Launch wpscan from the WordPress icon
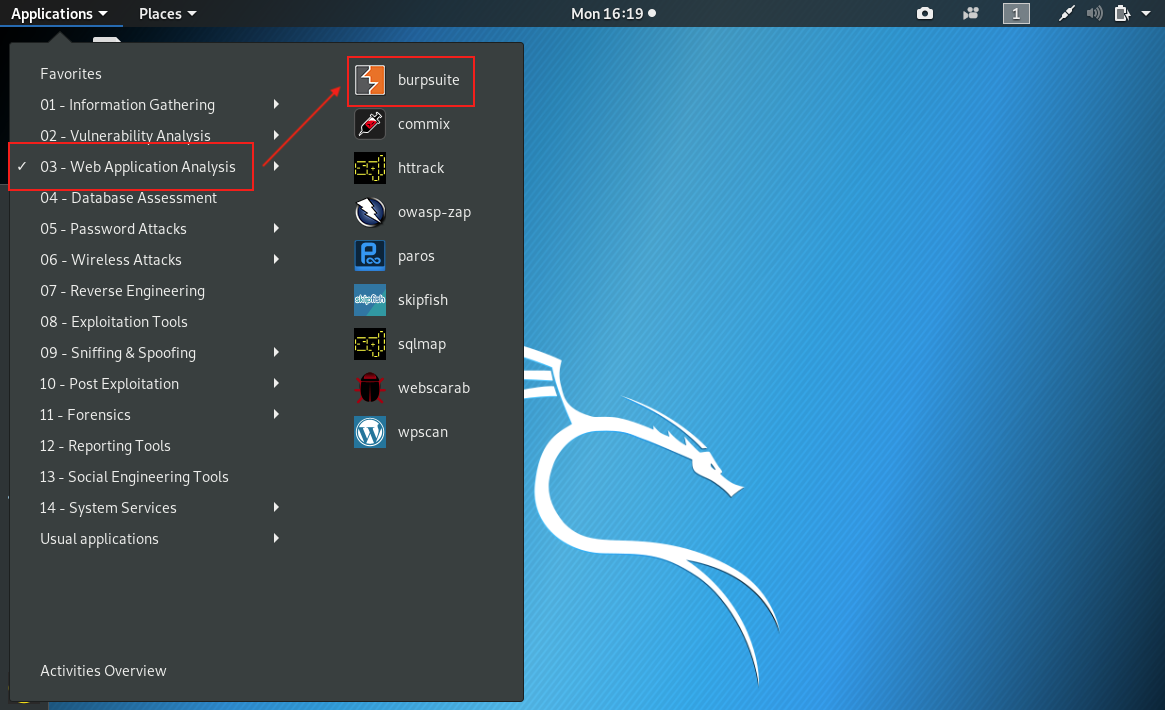The height and width of the screenshot is (710, 1165). pyautogui.click(x=370, y=432)
